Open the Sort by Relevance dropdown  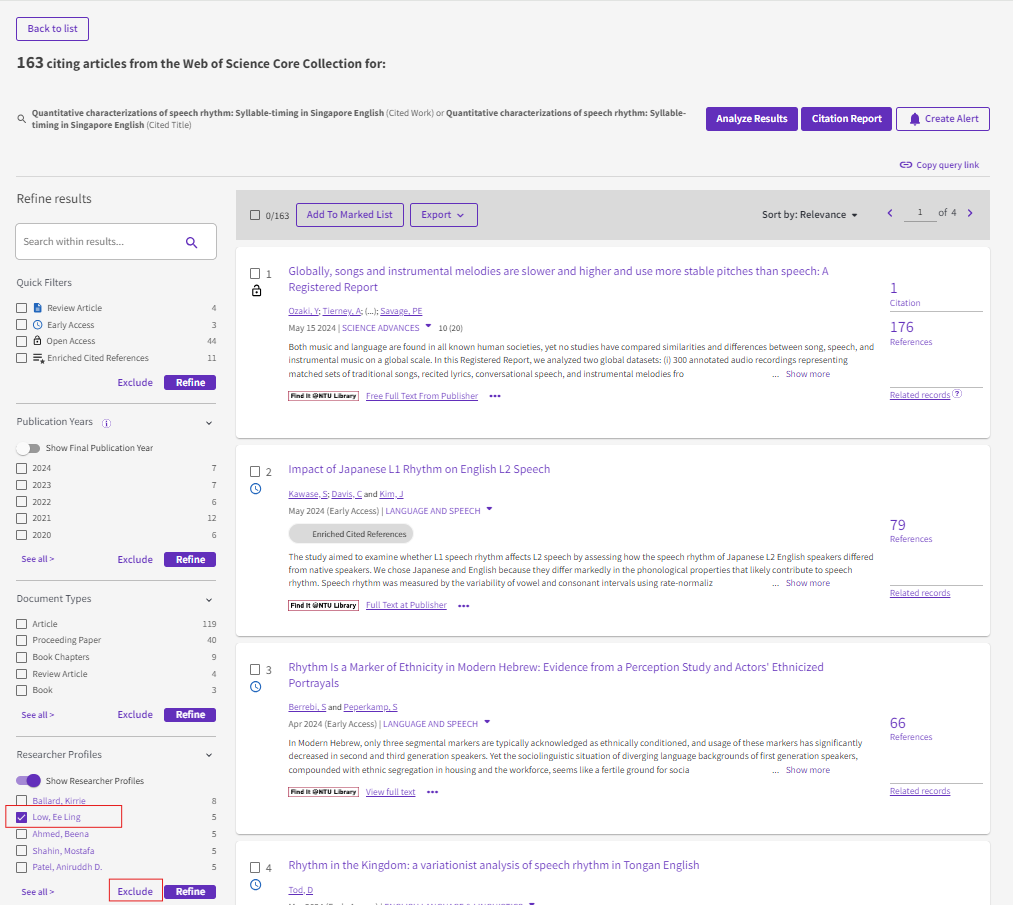(809, 215)
